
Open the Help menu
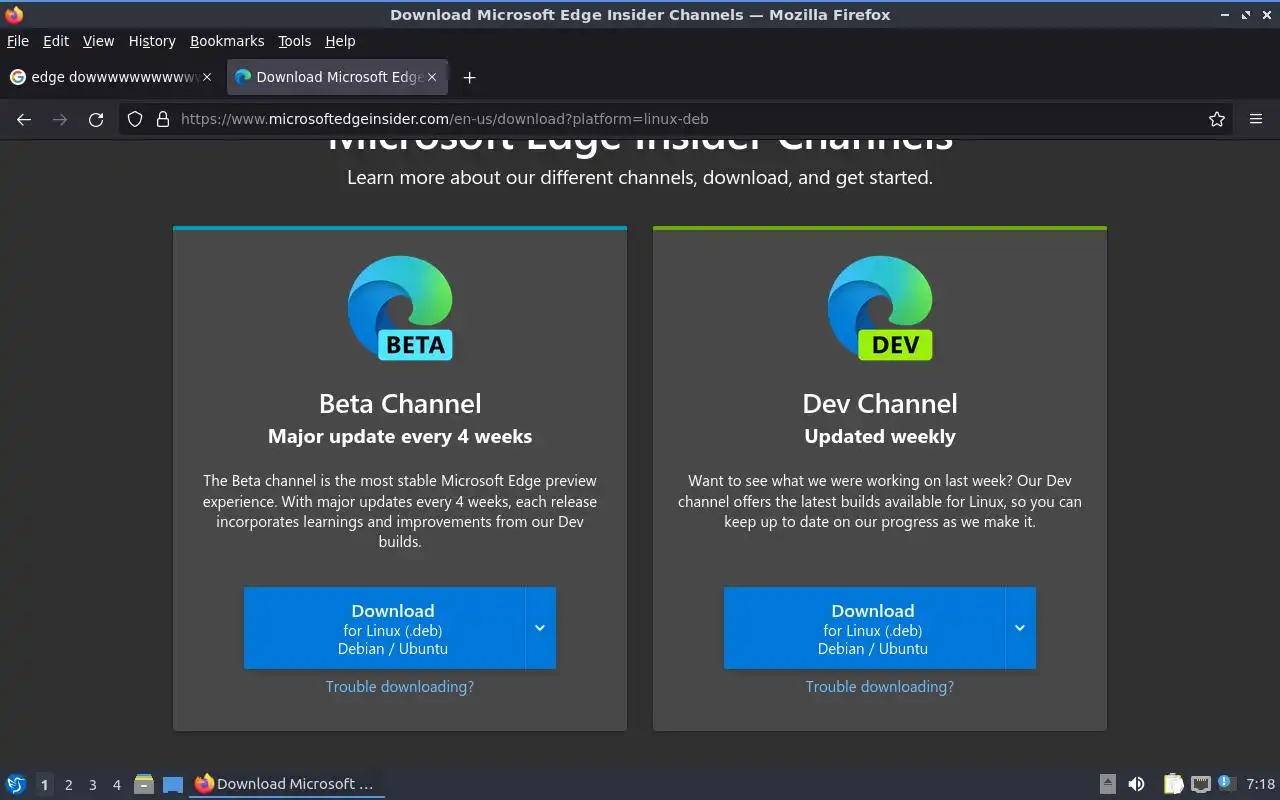(340, 41)
